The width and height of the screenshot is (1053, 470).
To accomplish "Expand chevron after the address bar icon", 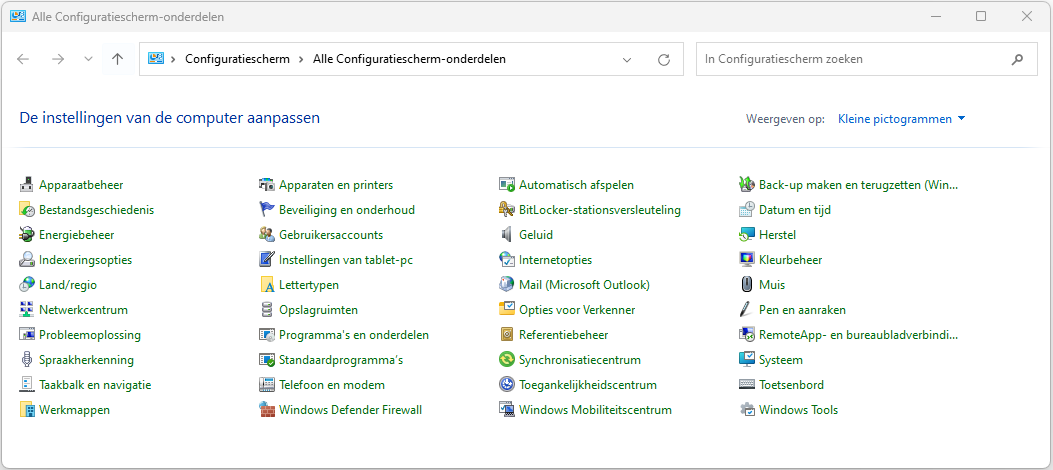I will tap(173, 59).
